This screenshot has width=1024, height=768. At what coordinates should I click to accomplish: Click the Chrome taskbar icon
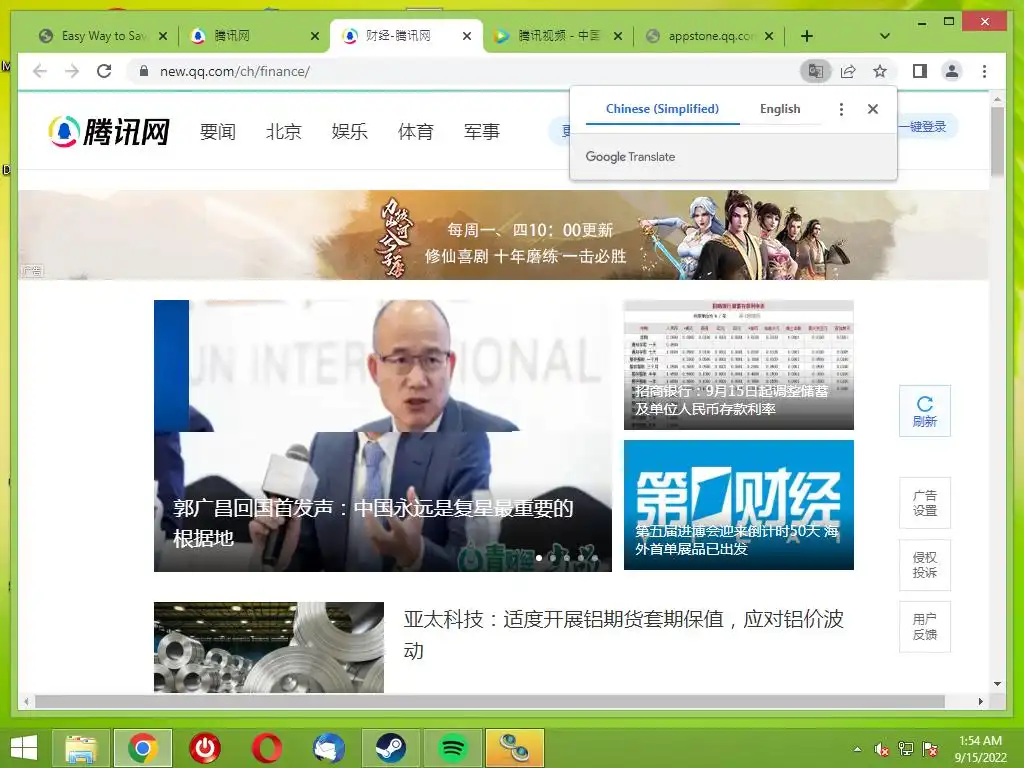point(142,748)
